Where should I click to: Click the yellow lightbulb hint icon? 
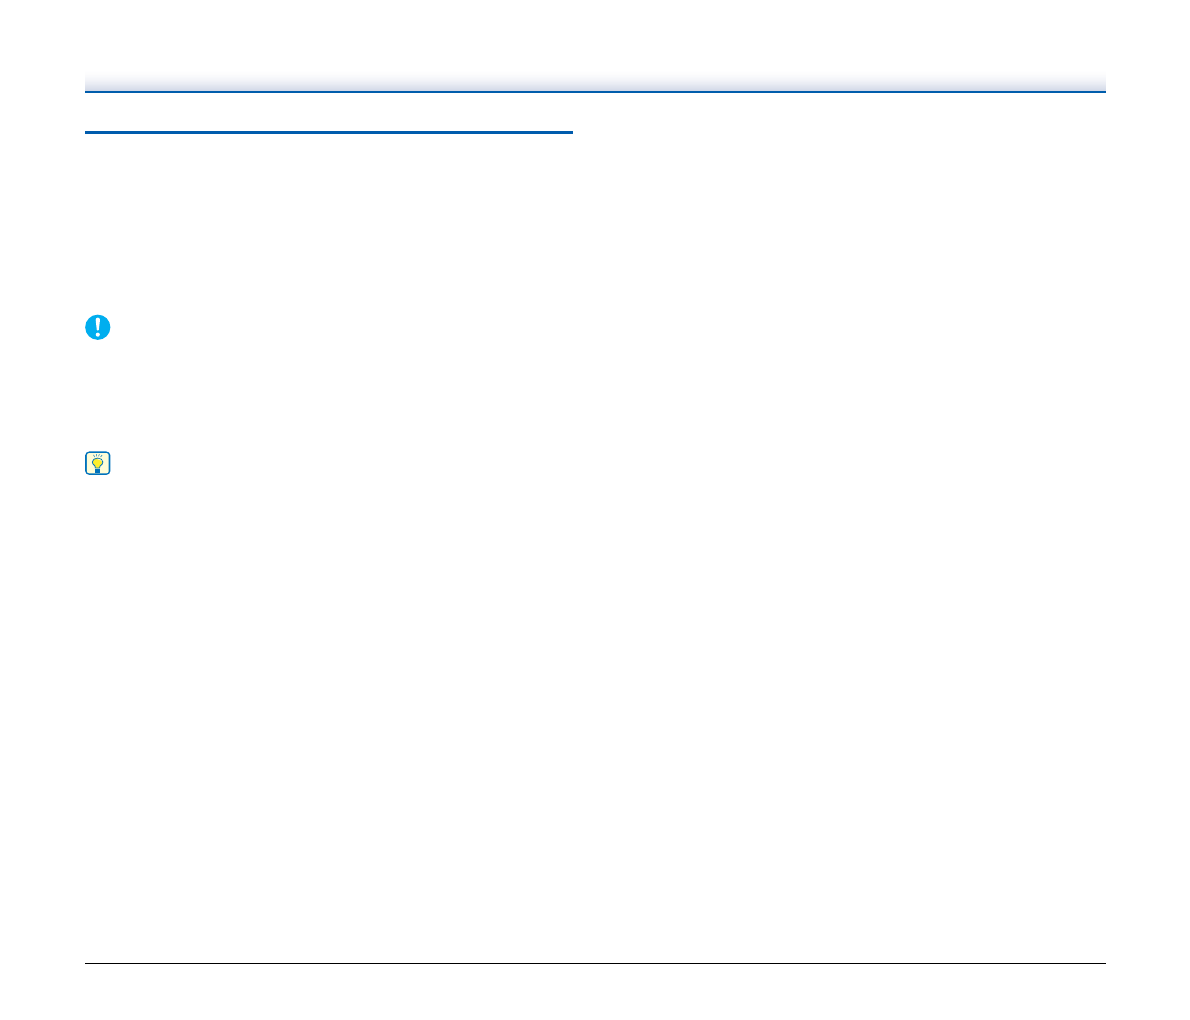97,463
